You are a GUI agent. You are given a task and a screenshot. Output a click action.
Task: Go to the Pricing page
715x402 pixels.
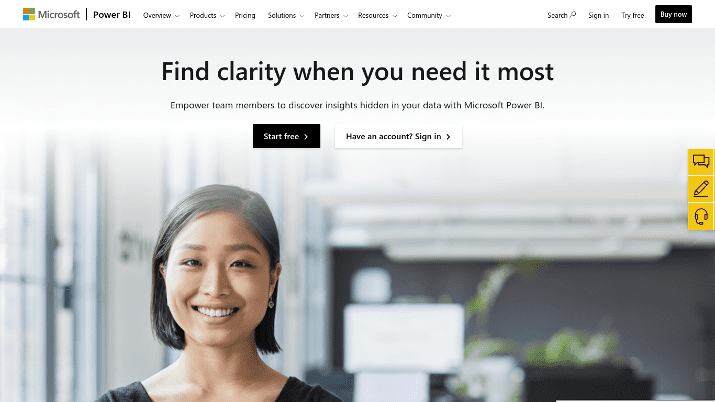(245, 15)
